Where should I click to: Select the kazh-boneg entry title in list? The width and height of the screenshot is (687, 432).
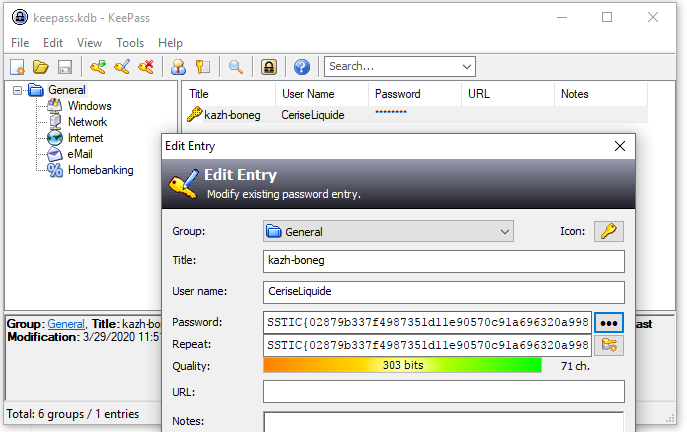(x=232, y=115)
